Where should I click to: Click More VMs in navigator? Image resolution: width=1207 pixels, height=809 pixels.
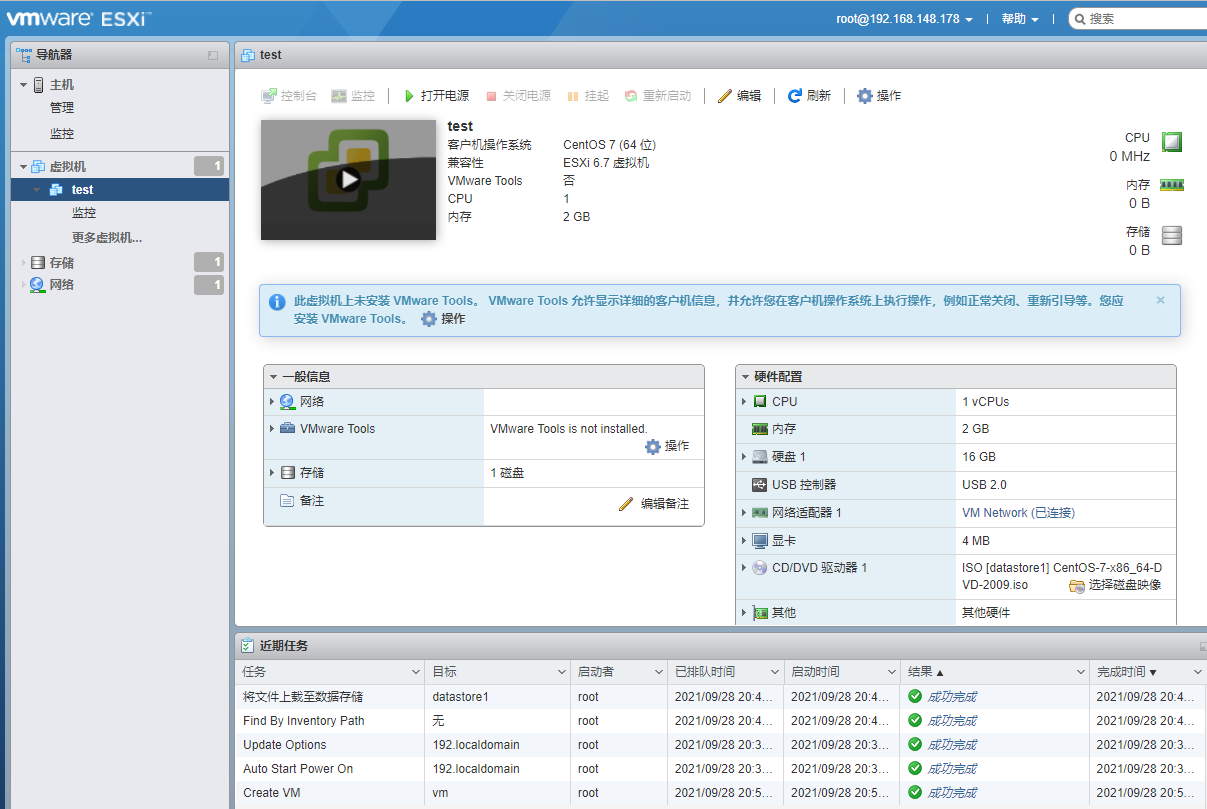(x=107, y=238)
